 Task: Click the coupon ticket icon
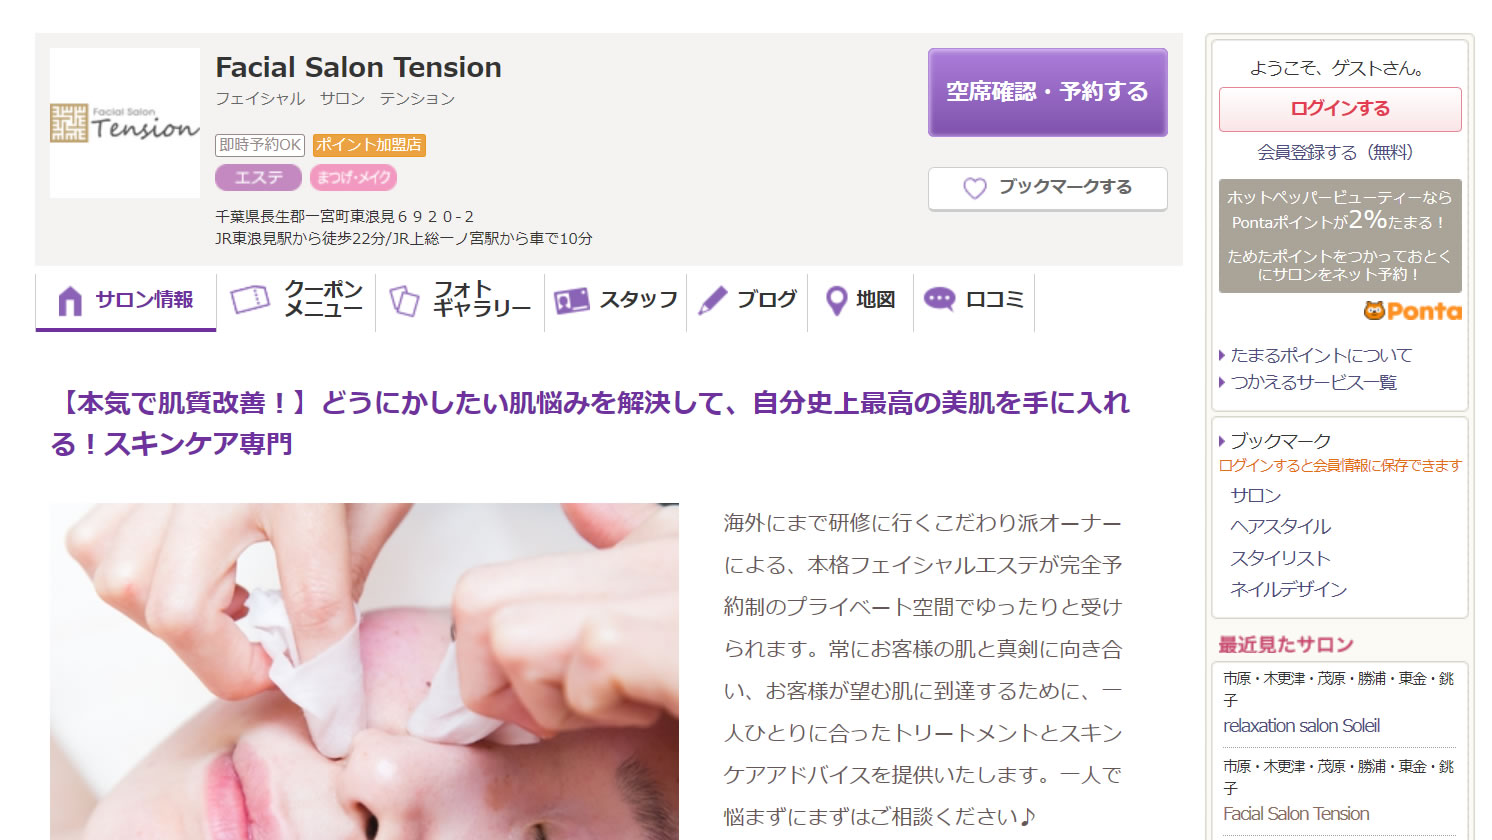click(250, 299)
